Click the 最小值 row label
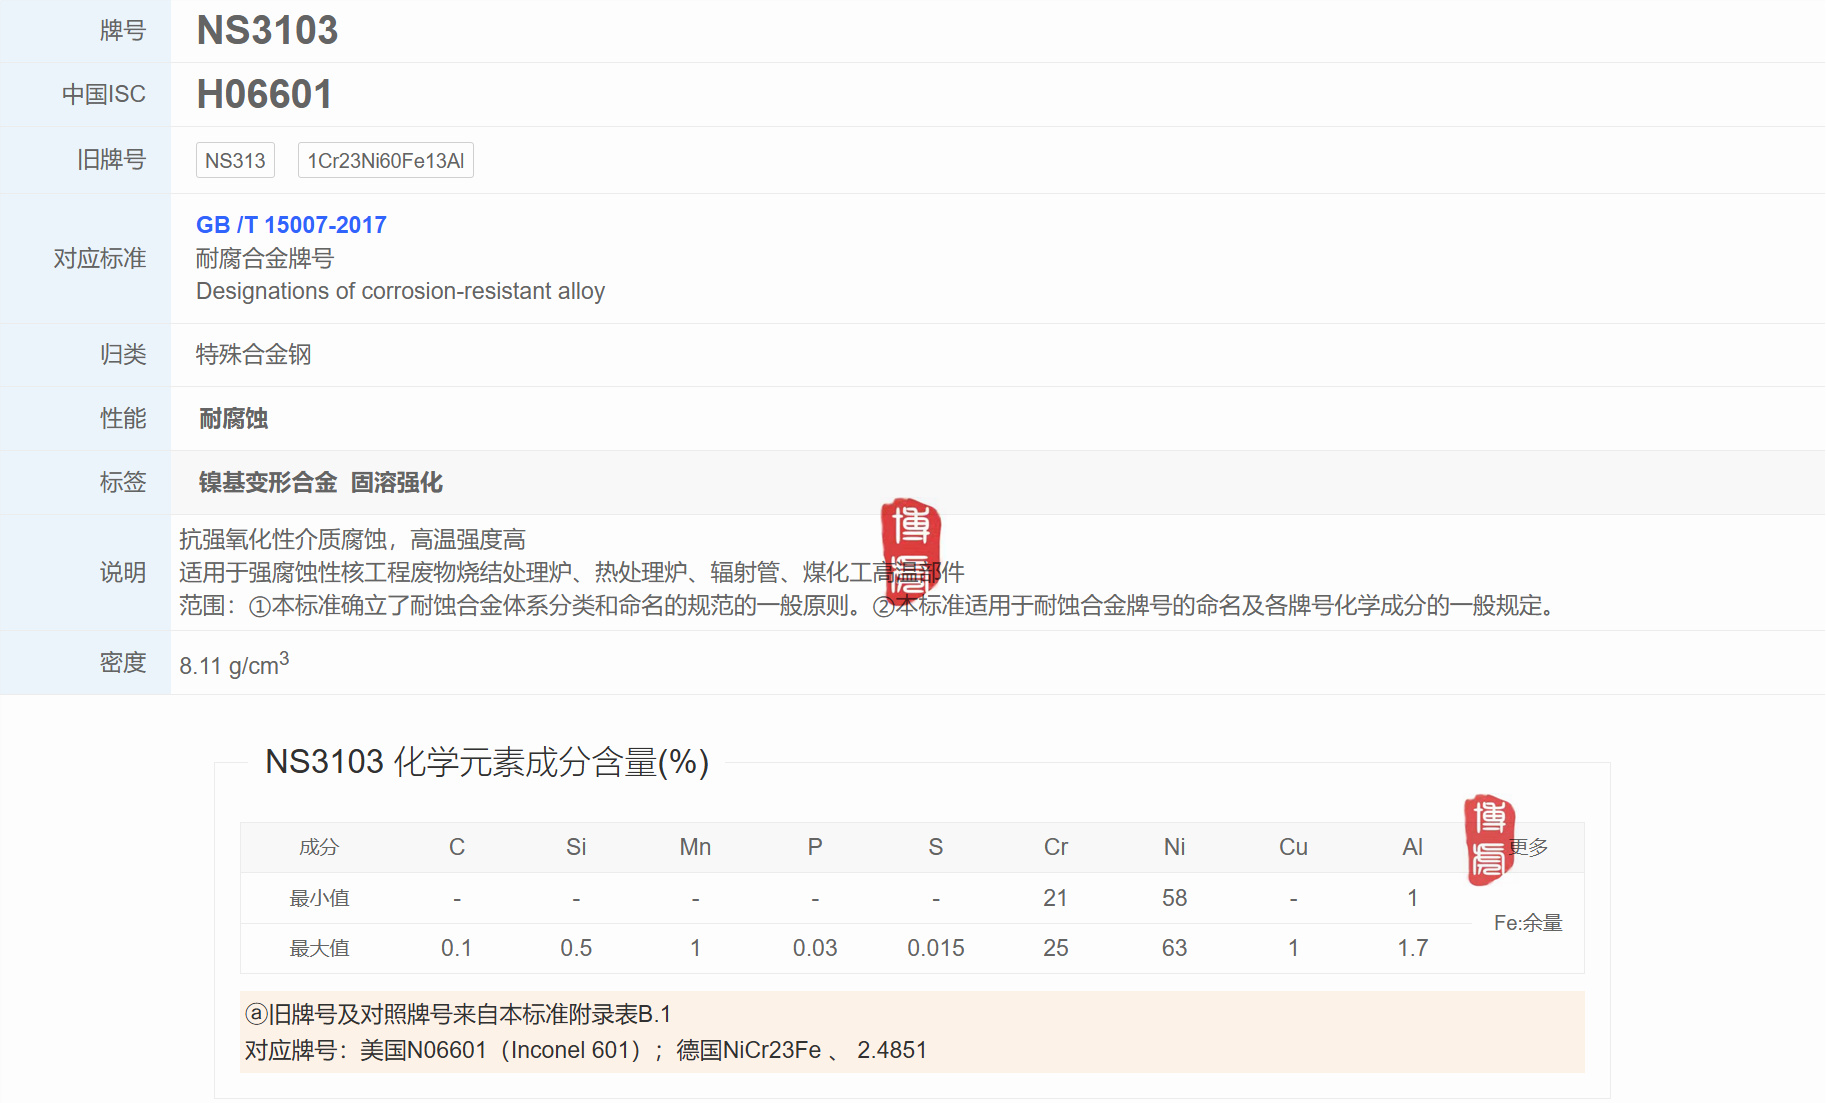 (x=319, y=898)
